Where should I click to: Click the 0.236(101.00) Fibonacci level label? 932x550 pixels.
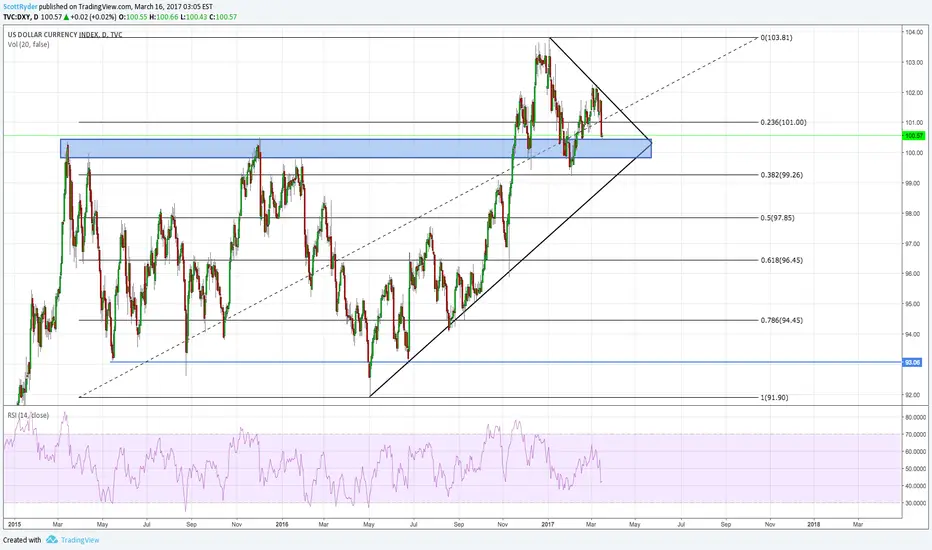click(x=783, y=122)
